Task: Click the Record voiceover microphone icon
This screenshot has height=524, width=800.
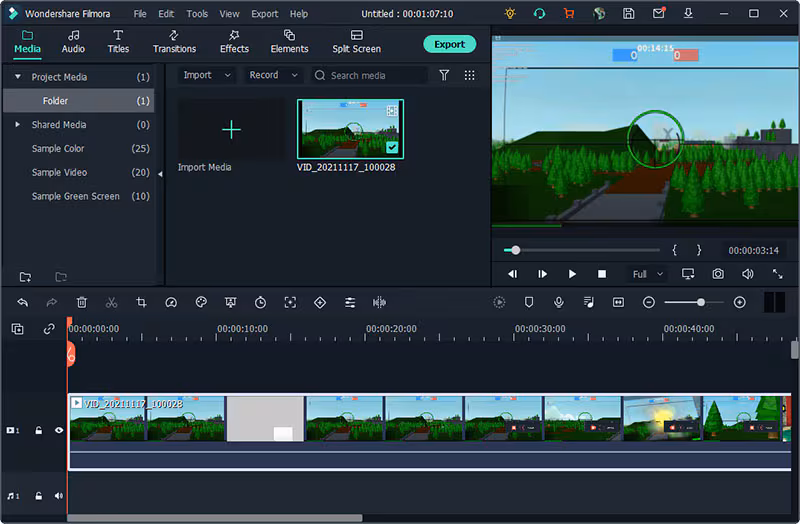Action: click(x=558, y=302)
